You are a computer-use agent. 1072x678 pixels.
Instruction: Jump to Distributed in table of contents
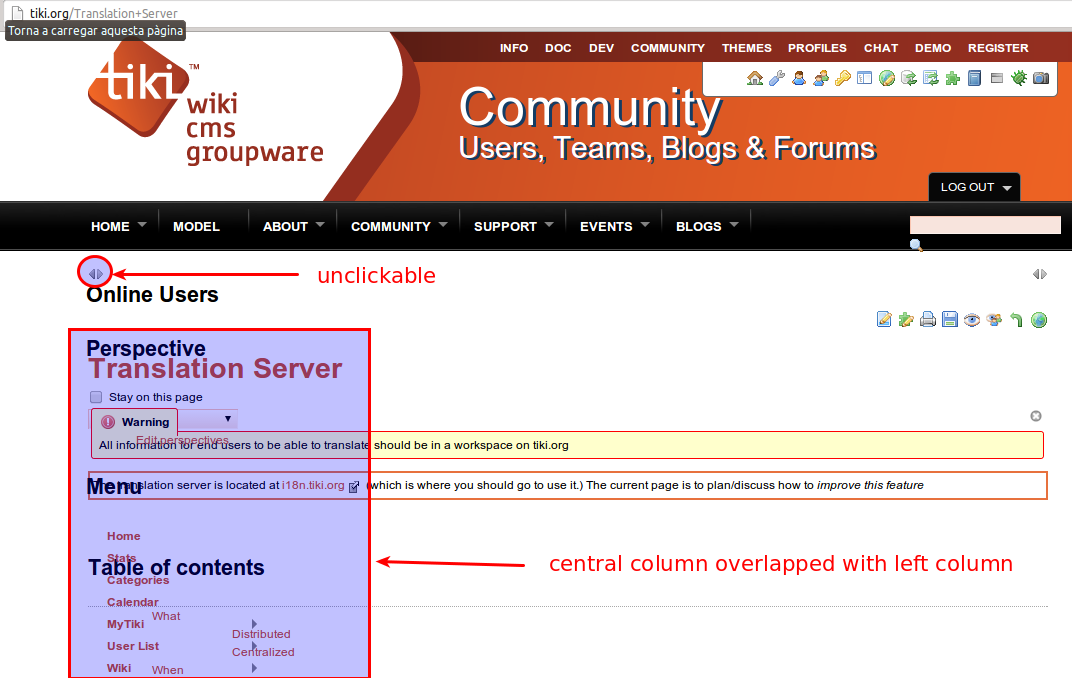[261, 634]
